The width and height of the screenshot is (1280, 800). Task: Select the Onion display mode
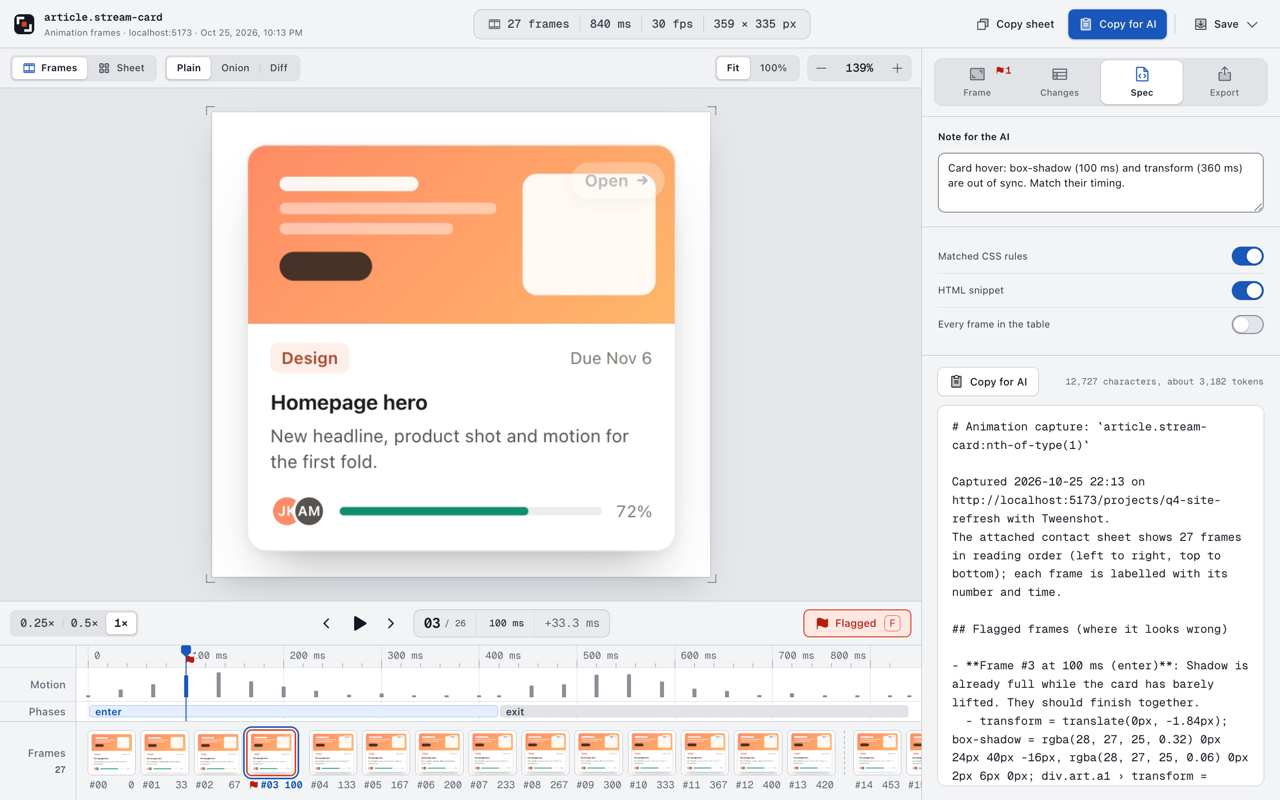(x=235, y=68)
